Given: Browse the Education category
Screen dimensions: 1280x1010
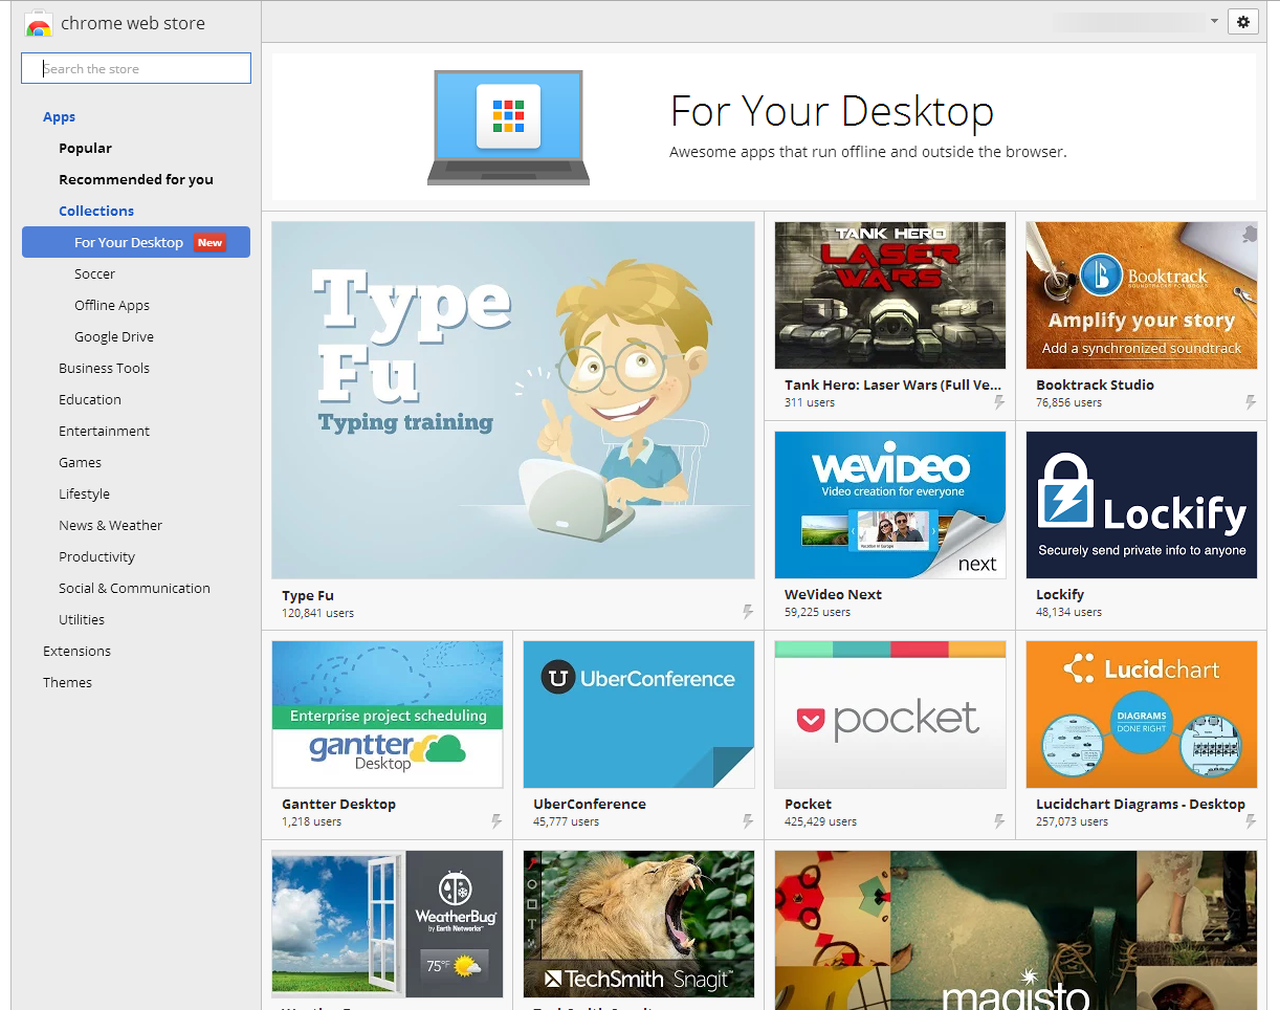Looking at the screenshot, I should click(90, 399).
